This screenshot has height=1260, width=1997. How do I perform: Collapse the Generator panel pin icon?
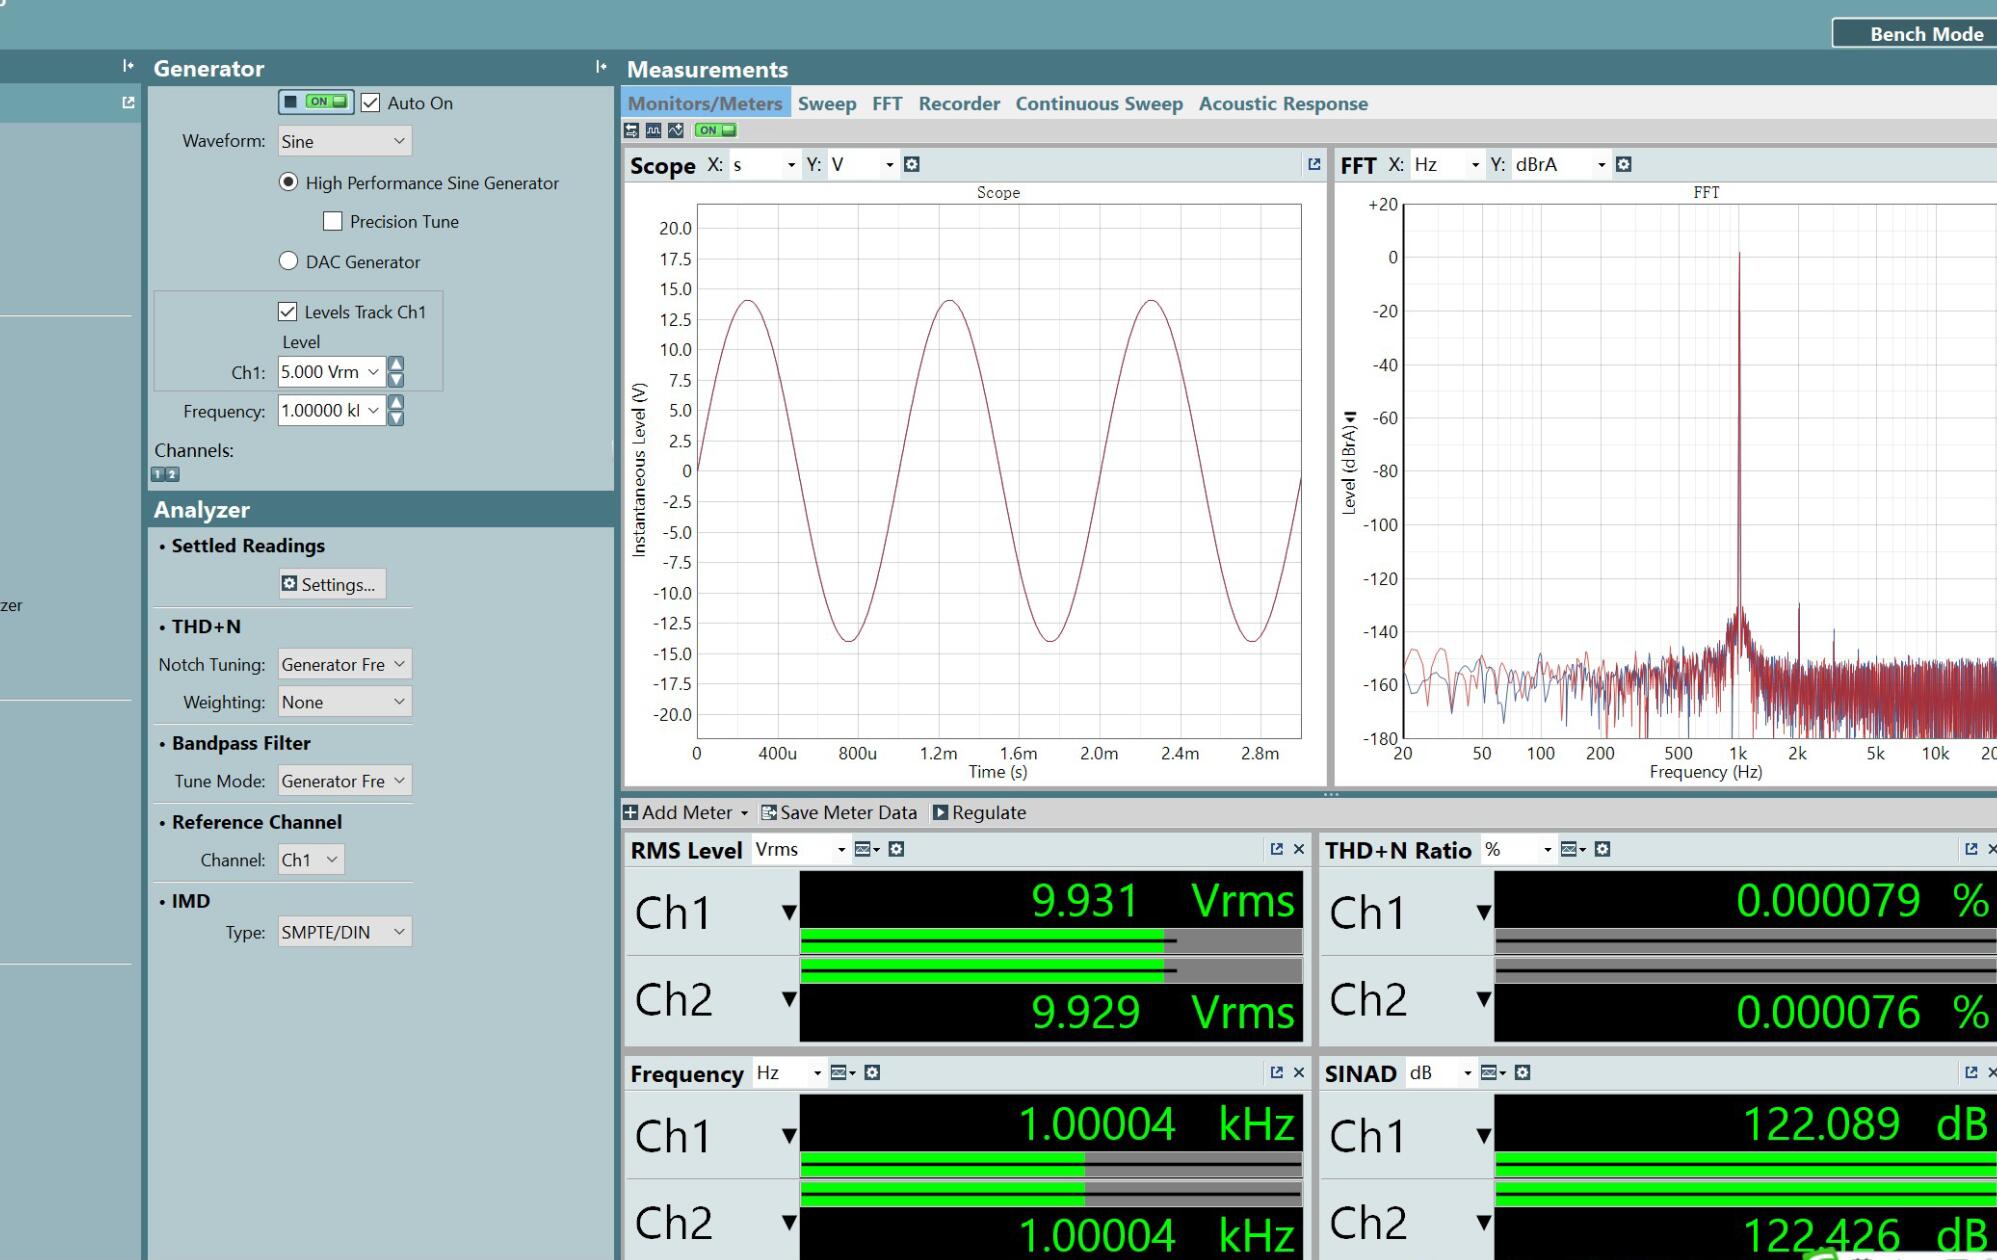601,67
